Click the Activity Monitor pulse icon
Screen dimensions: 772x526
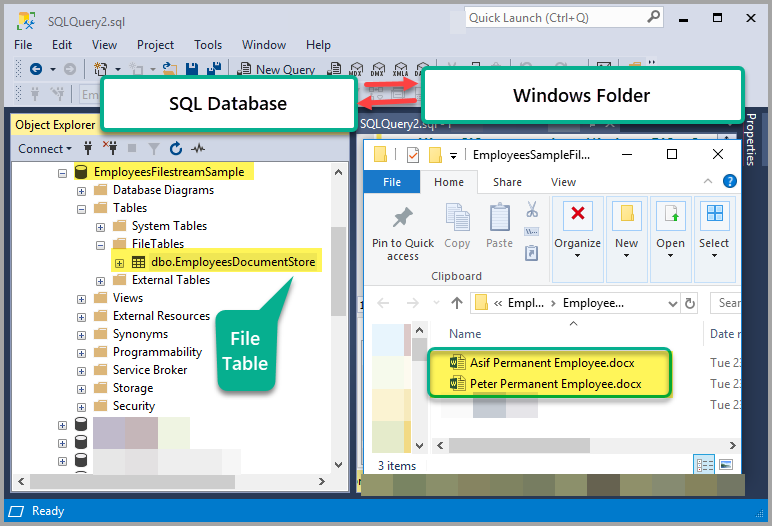click(198, 148)
